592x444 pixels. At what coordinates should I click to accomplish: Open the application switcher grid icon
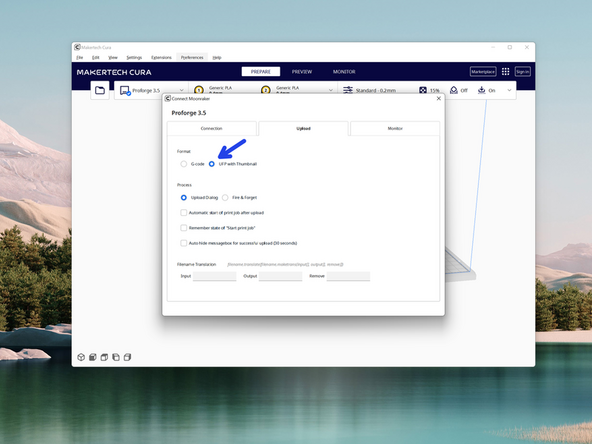506,71
